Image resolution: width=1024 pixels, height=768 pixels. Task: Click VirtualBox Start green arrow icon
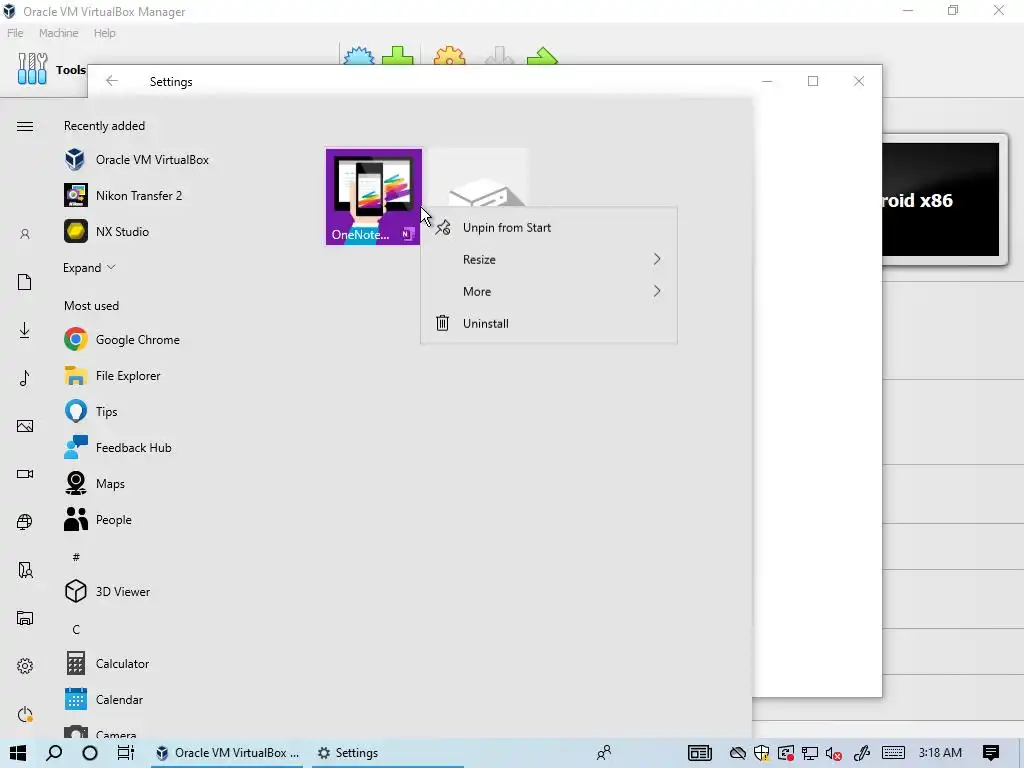click(542, 55)
